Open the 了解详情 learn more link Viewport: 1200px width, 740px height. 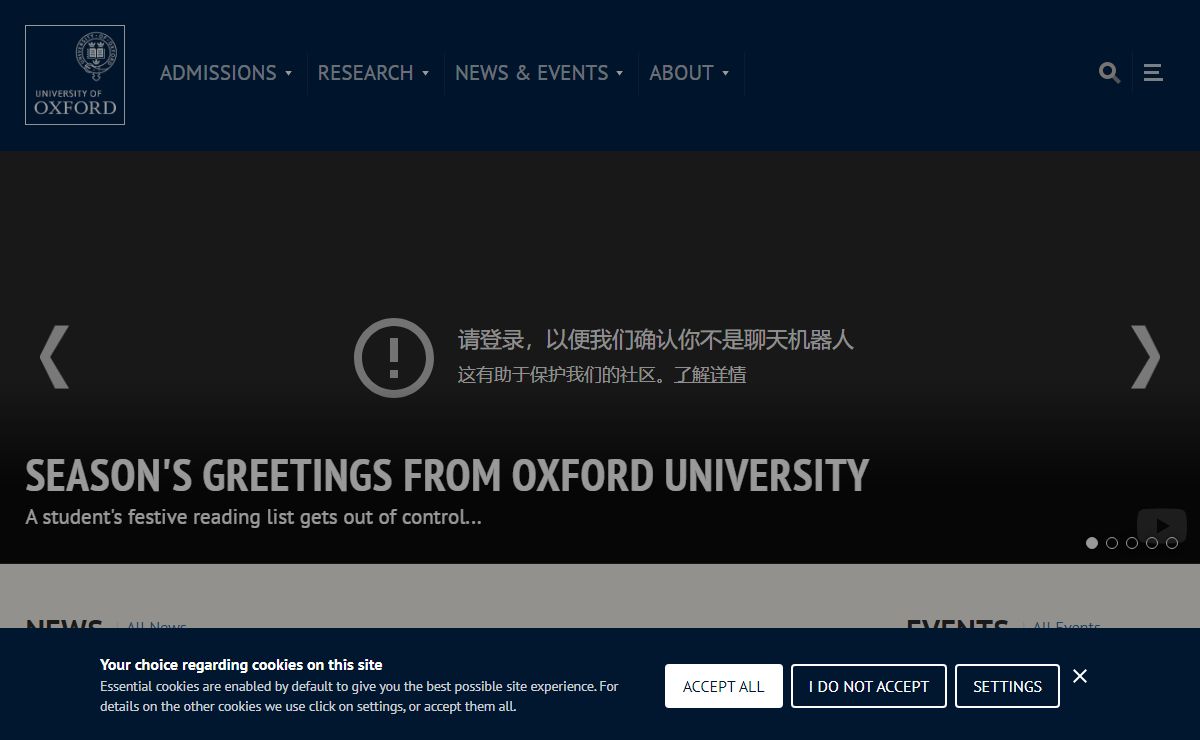pos(710,375)
